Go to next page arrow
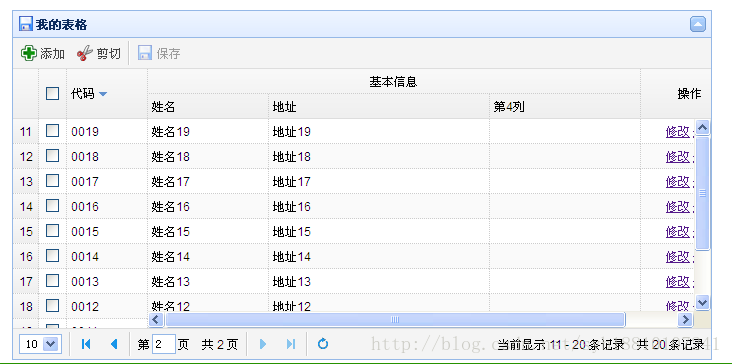This screenshot has height=364, width=732. 262,344
